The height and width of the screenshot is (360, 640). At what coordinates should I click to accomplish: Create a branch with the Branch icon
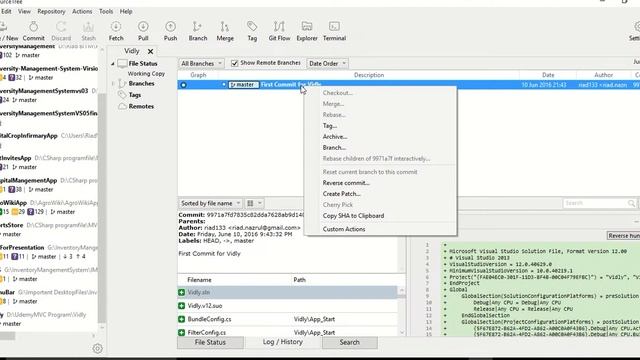198,31
